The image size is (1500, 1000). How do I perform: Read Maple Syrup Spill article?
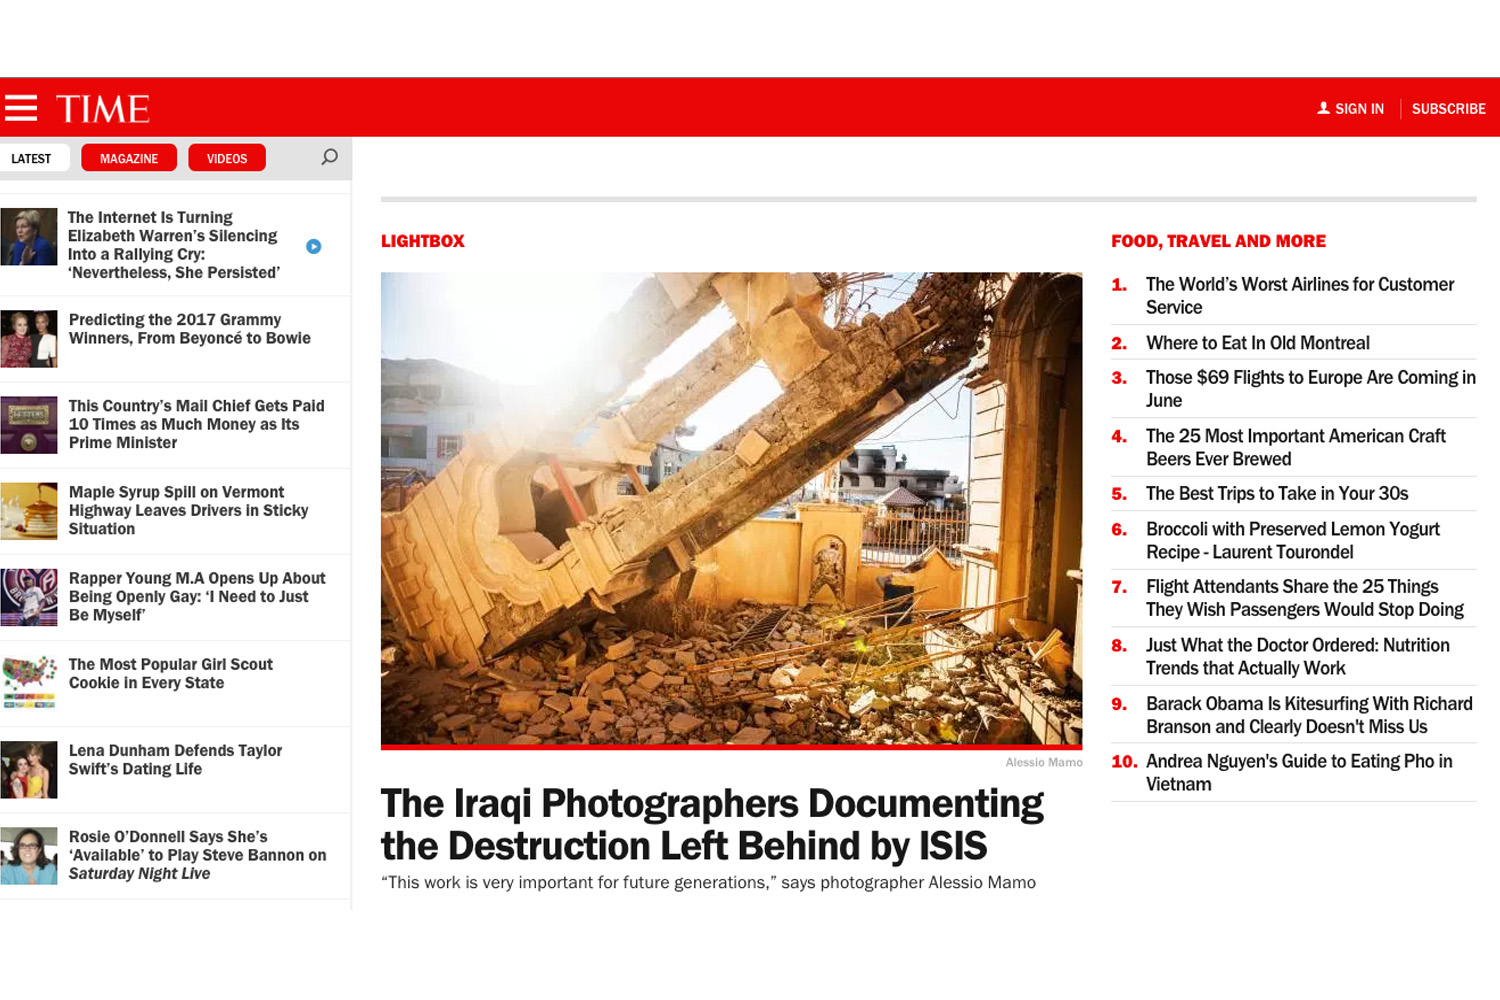pos(188,510)
